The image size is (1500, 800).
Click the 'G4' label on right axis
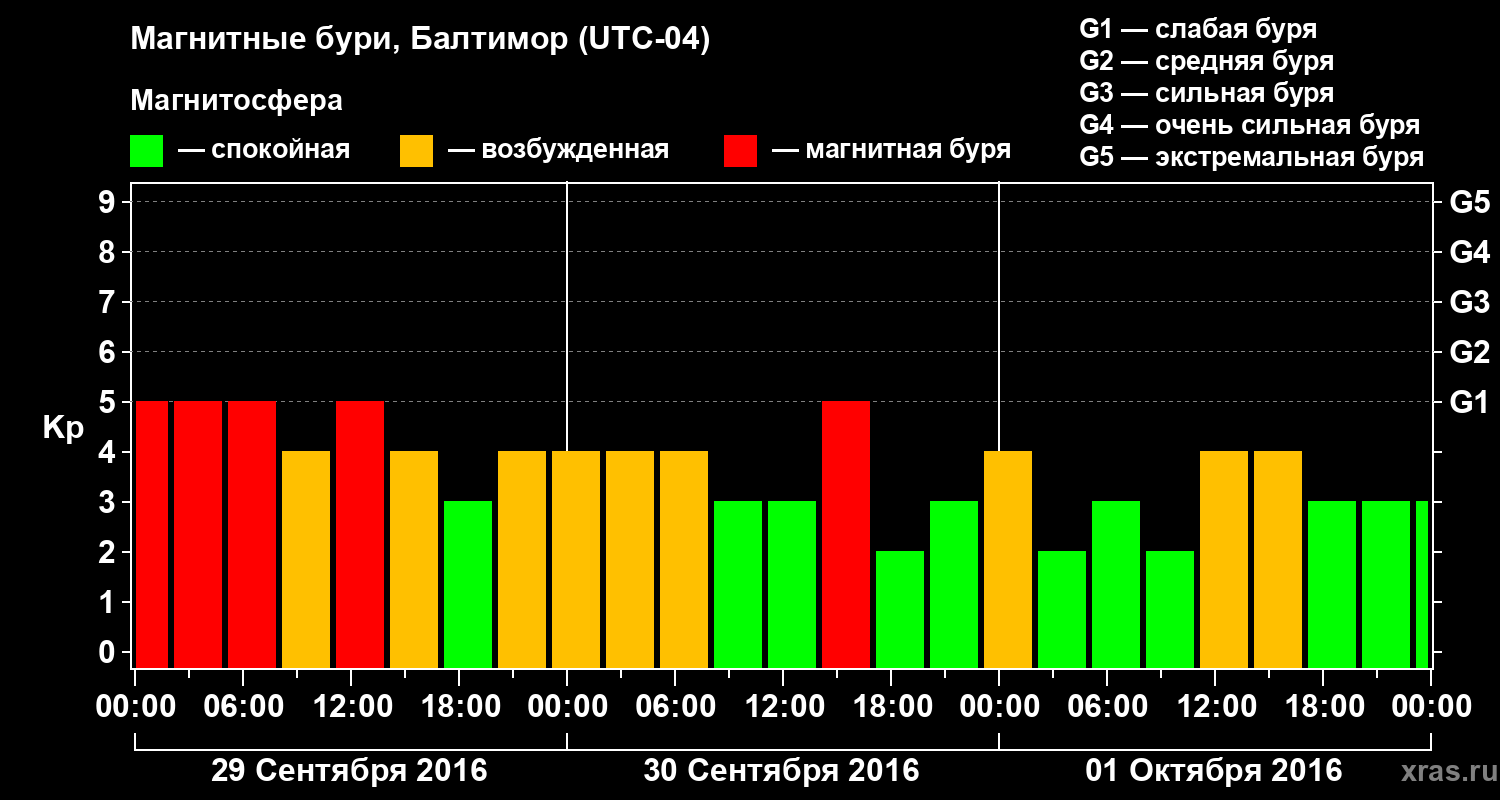click(x=1469, y=253)
